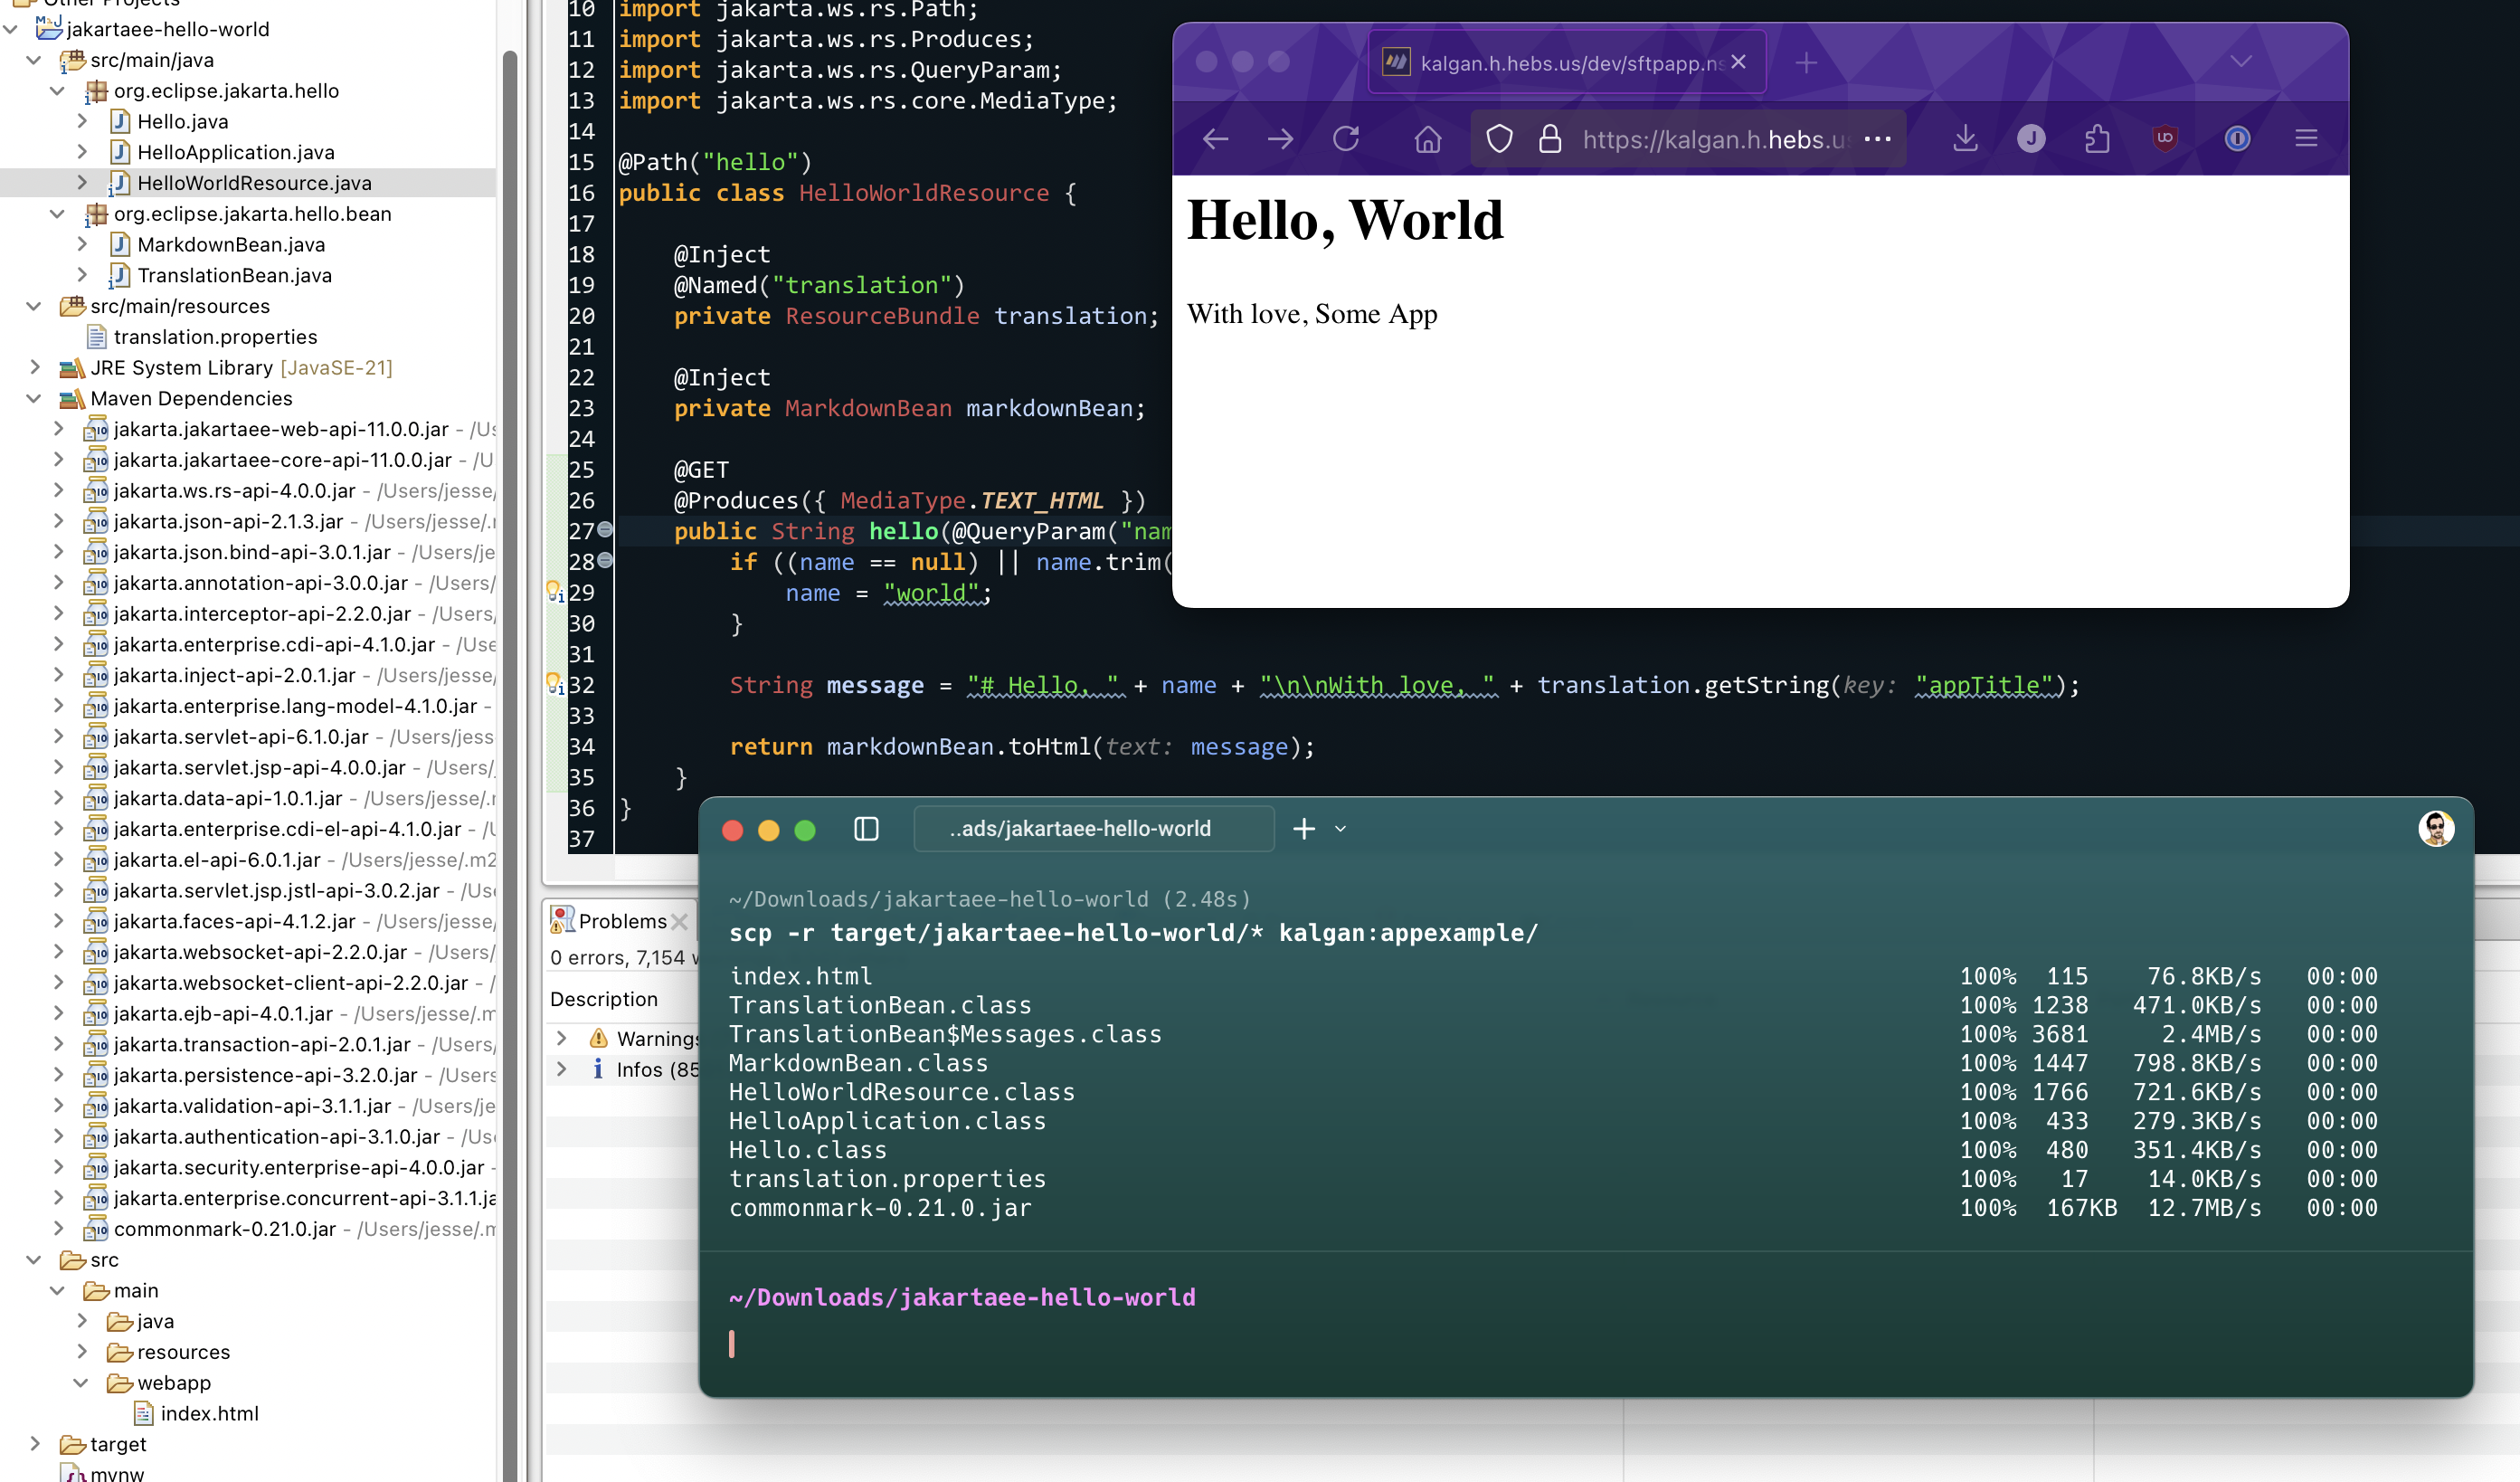Collapse the Maven Dependencies node
Viewport: 2520px width, 1482px height.
coord(34,398)
